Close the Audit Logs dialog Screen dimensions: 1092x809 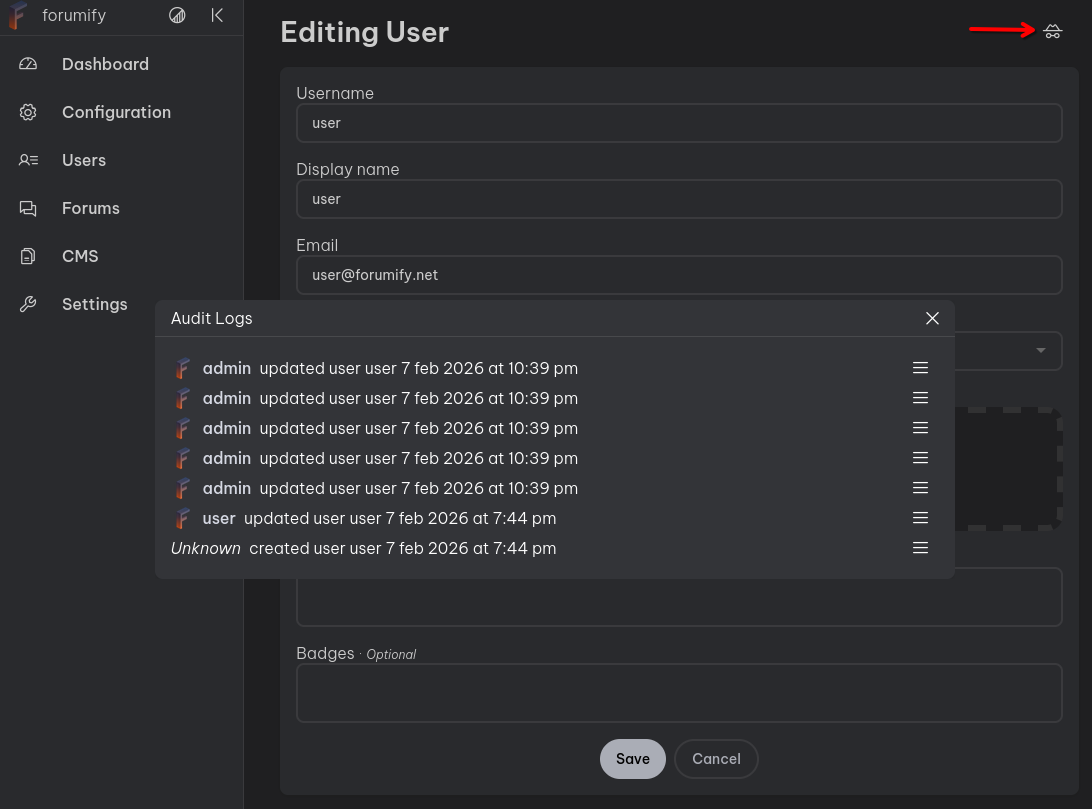932,318
